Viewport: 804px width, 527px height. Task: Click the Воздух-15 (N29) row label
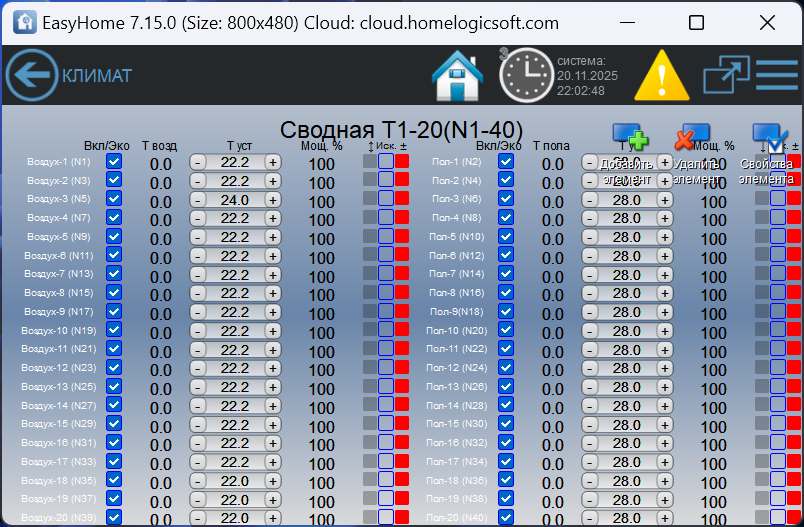point(61,424)
